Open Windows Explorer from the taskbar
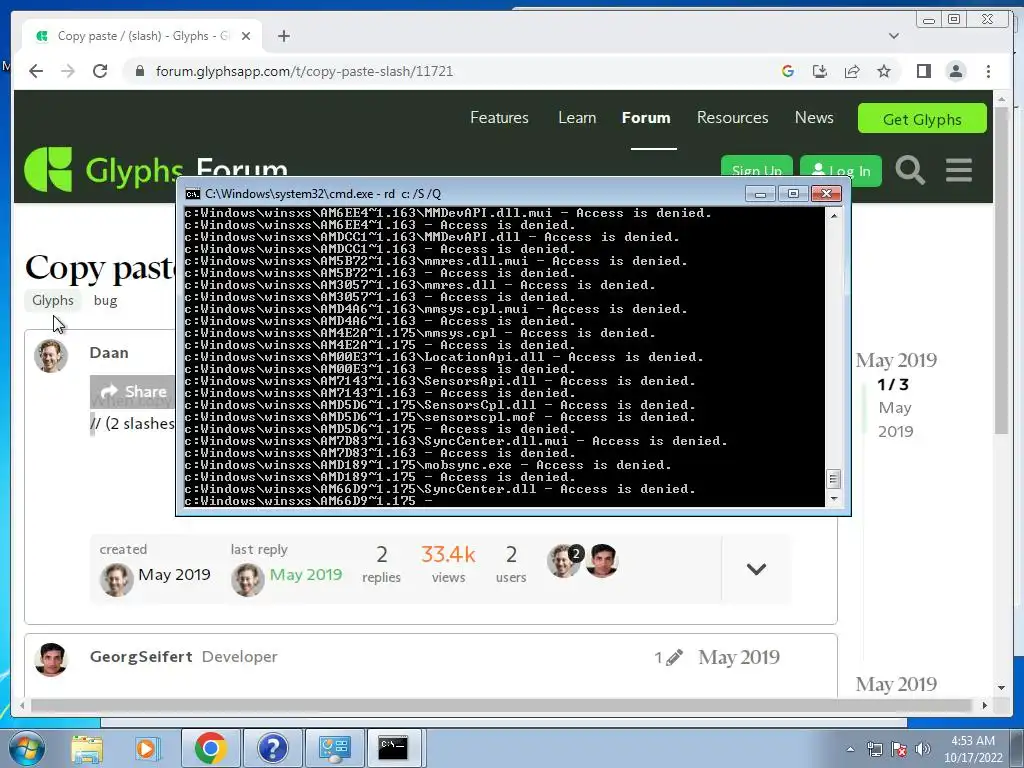This screenshot has width=1024, height=768. tap(87, 748)
